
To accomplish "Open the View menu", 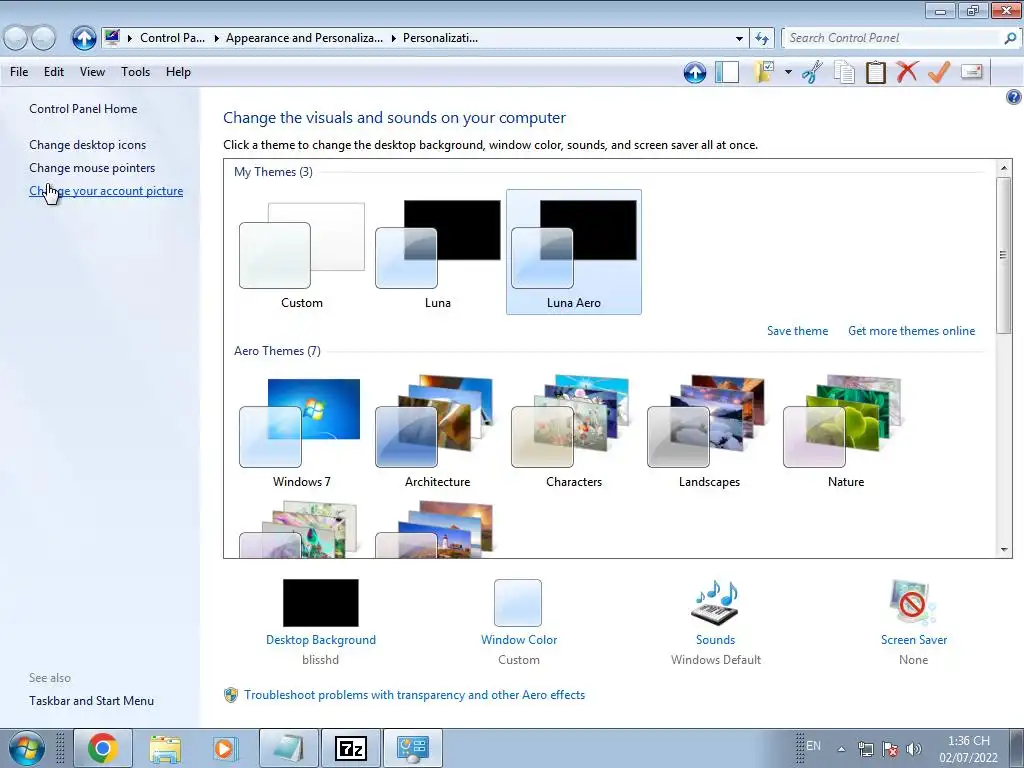I will point(92,72).
